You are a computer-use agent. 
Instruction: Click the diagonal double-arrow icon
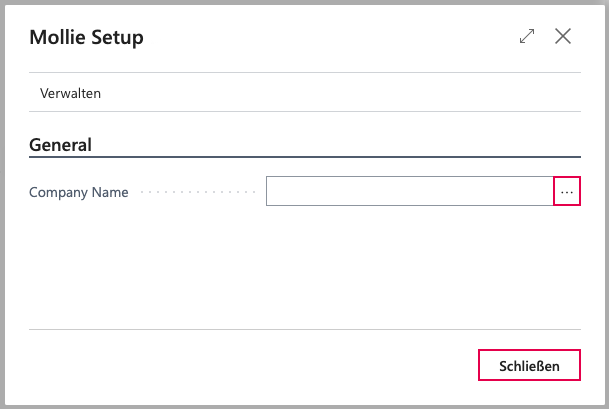(x=527, y=36)
